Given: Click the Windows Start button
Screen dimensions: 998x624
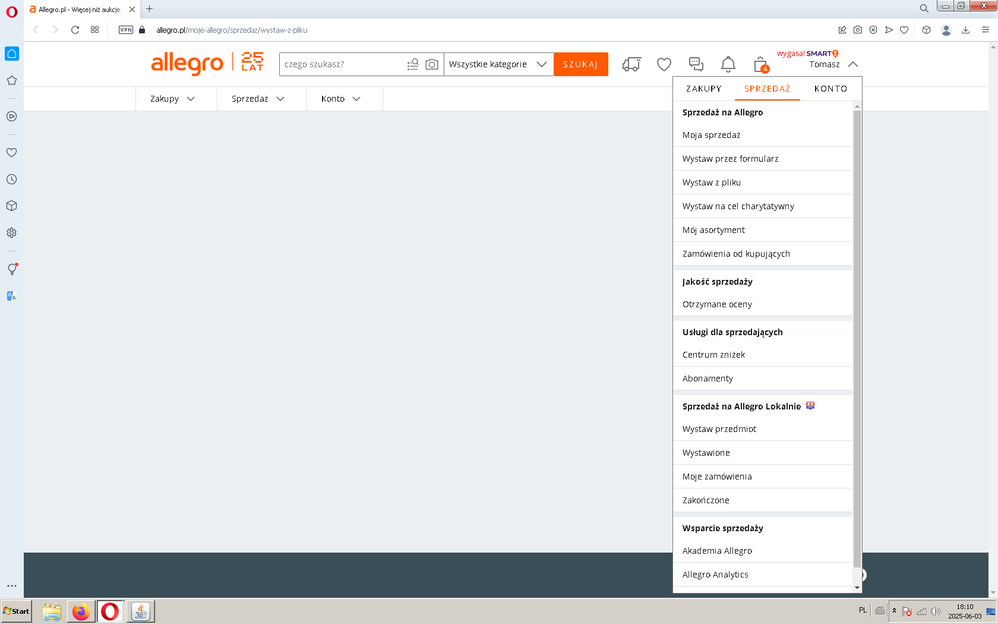Looking at the screenshot, I should (x=16, y=611).
